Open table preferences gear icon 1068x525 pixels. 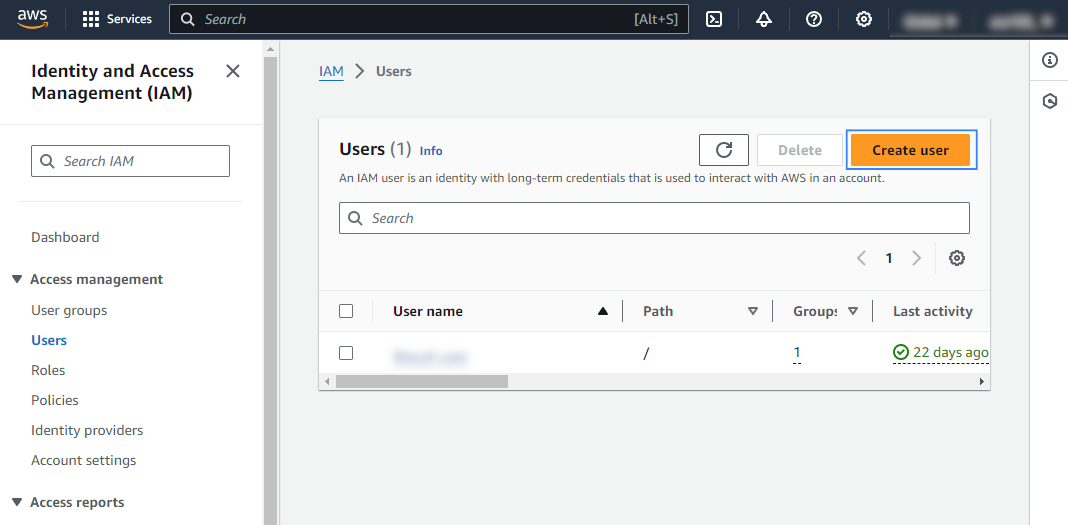(x=957, y=258)
